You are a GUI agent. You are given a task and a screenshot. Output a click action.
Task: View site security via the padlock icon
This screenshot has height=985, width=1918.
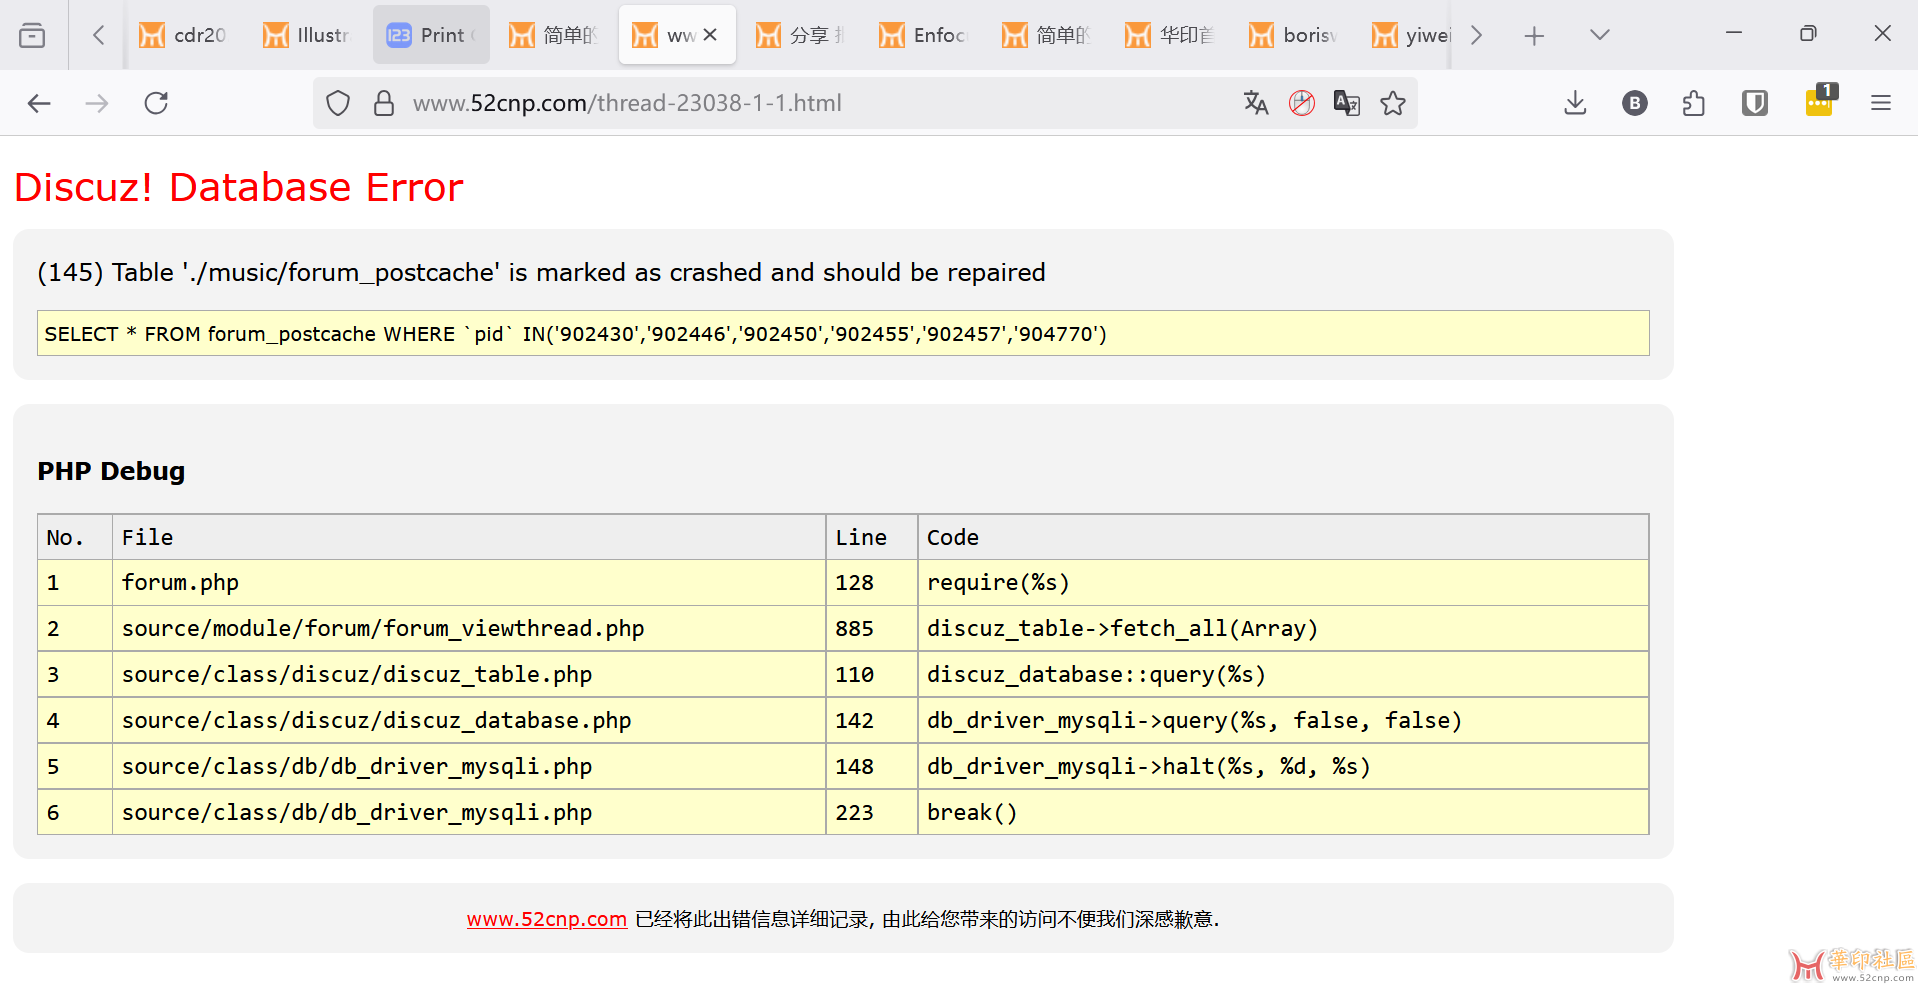384,103
